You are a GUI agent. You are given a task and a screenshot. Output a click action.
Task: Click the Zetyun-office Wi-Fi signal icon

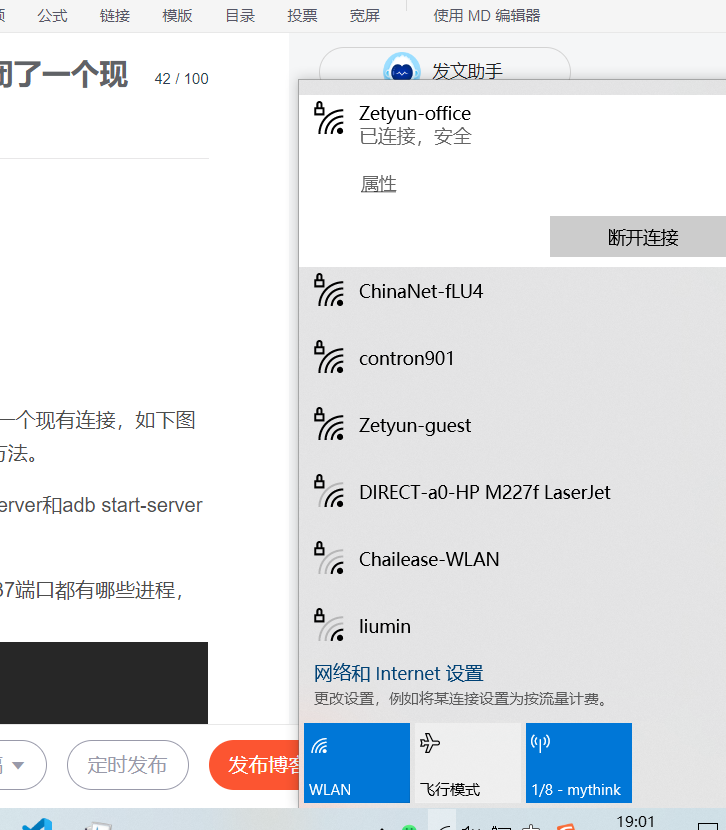pos(329,119)
